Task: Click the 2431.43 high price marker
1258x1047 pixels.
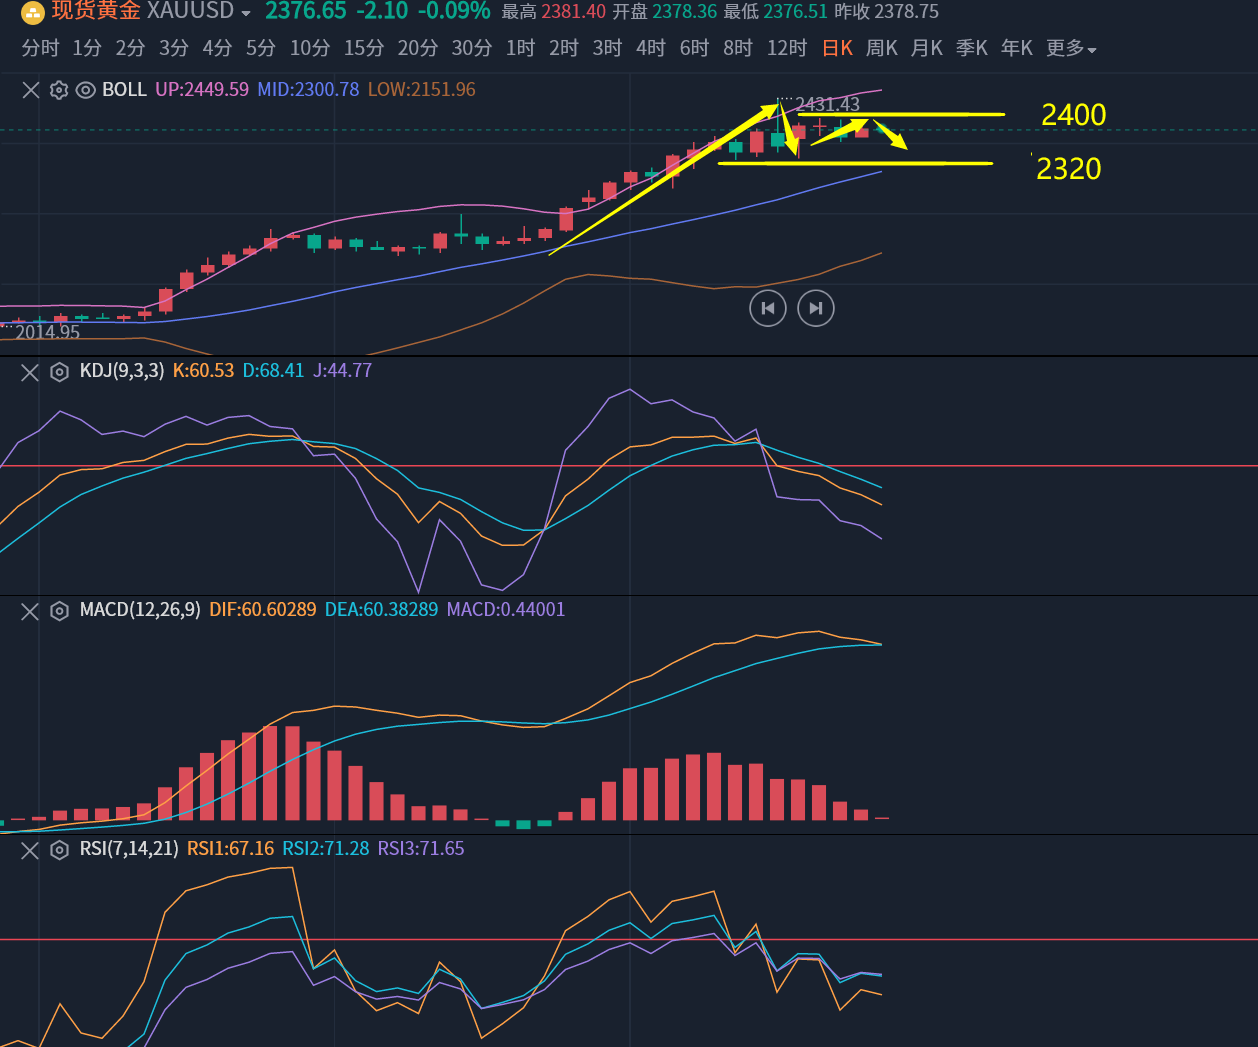Action: pyautogui.click(x=828, y=104)
